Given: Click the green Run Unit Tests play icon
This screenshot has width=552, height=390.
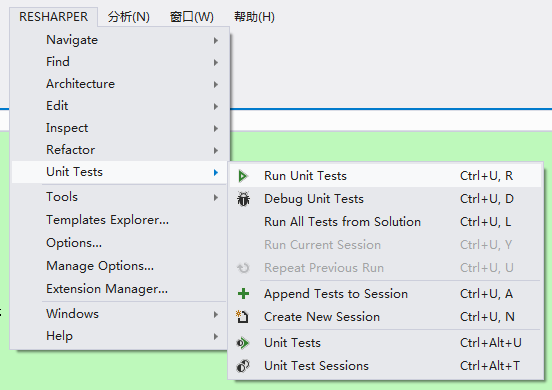Looking at the screenshot, I should coord(243,176).
